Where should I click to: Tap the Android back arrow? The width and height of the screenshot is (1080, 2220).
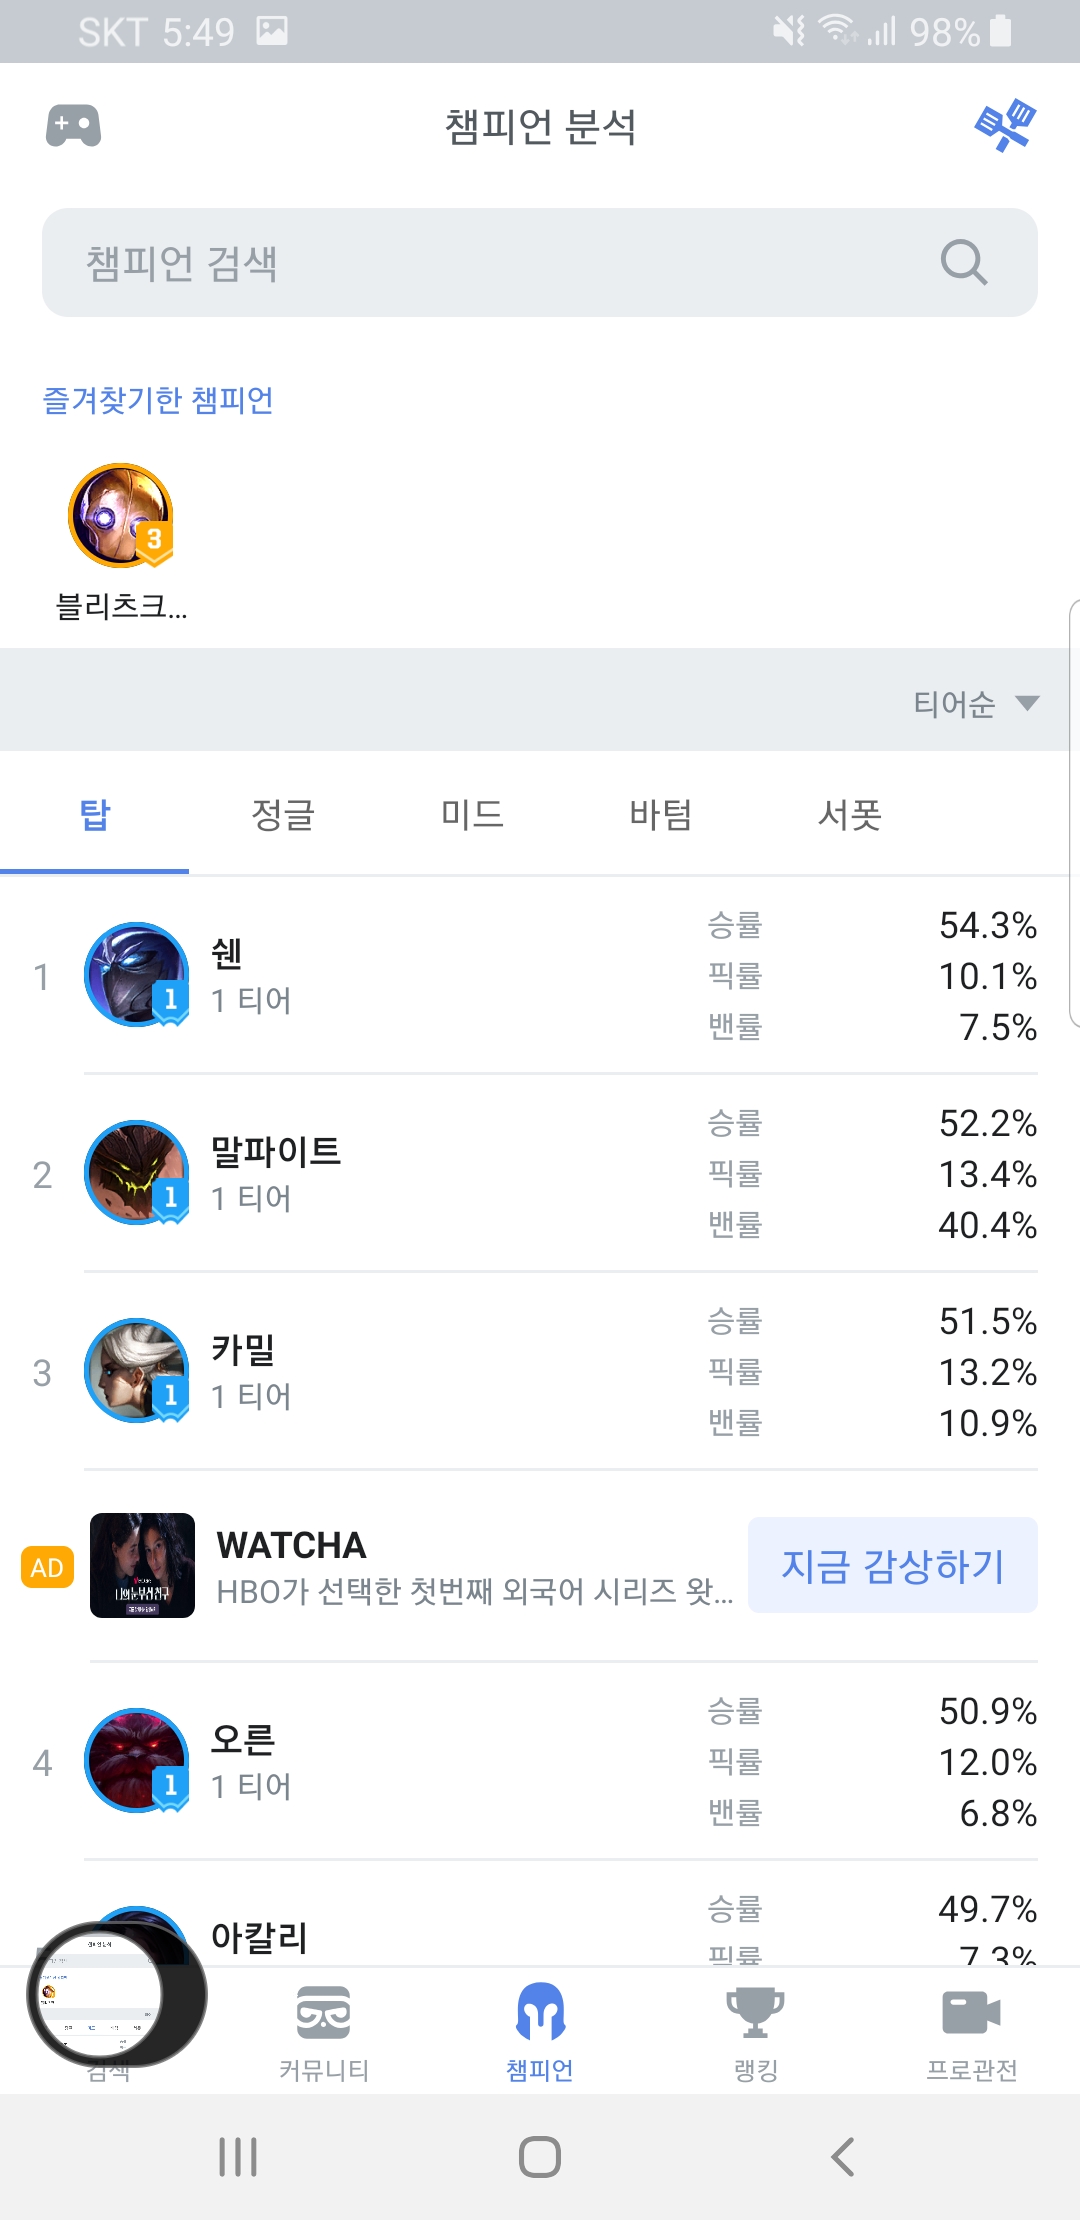tap(843, 2157)
